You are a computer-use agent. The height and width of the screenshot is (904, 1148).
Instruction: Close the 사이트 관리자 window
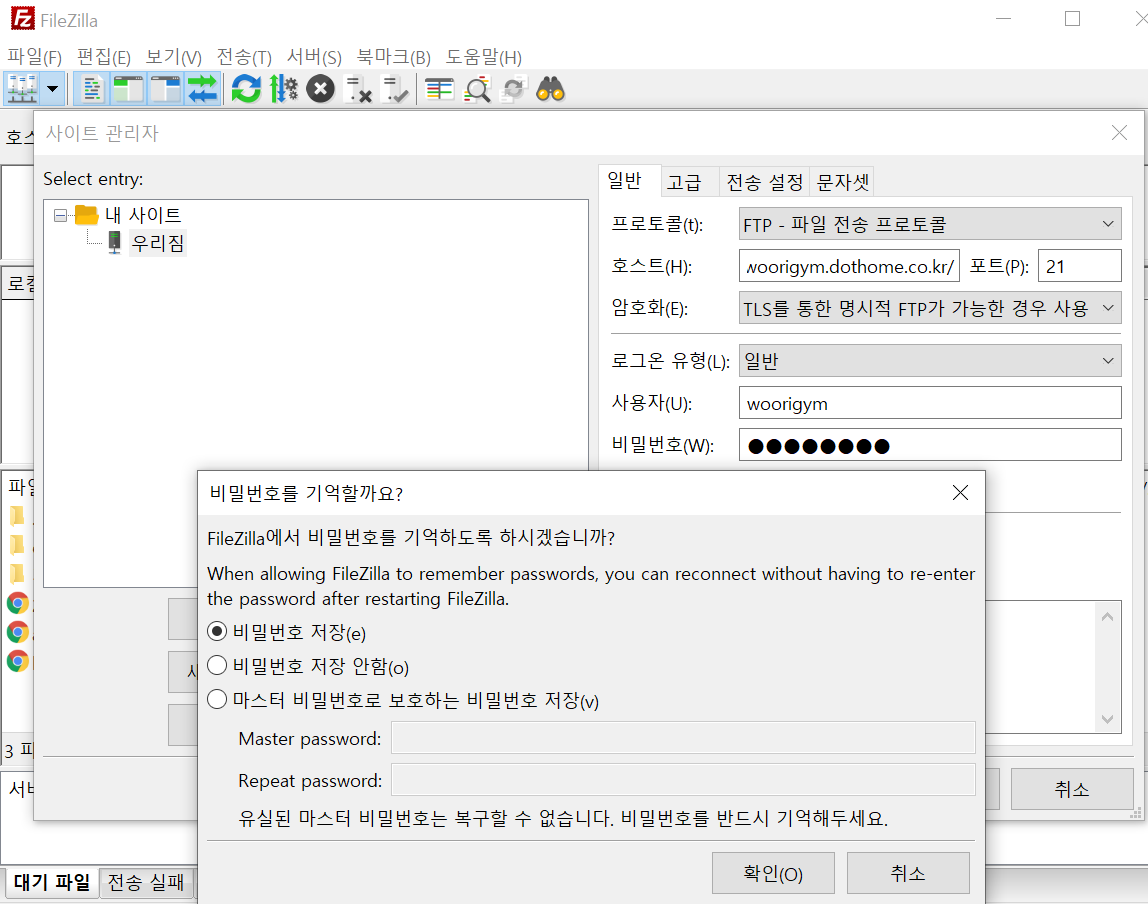pos(1119,132)
